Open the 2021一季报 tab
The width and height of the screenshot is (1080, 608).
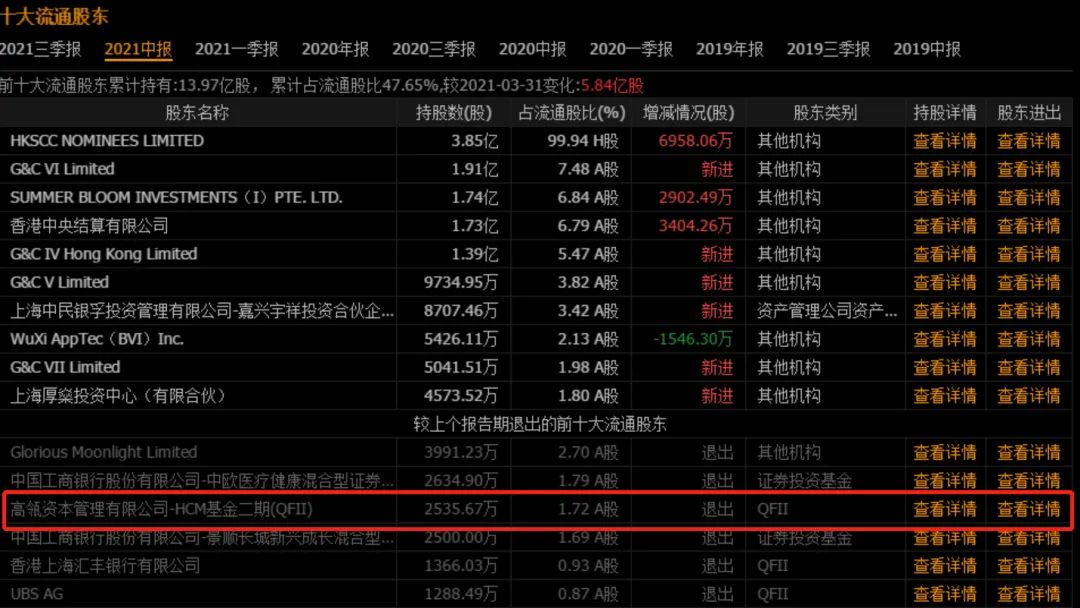(x=236, y=50)
